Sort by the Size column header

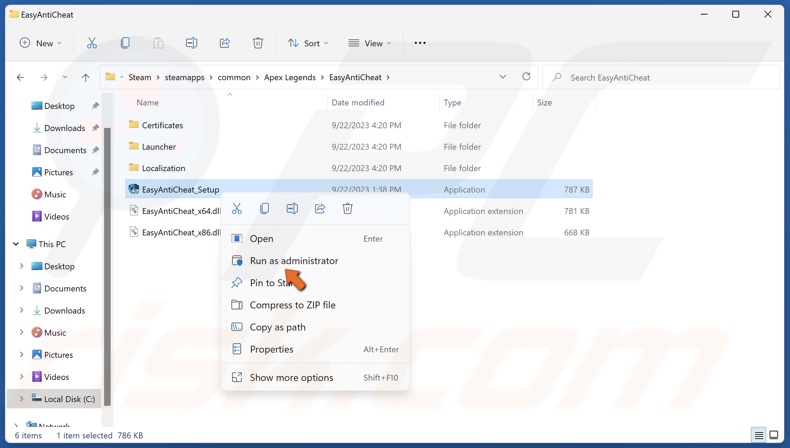click(544, 103)
